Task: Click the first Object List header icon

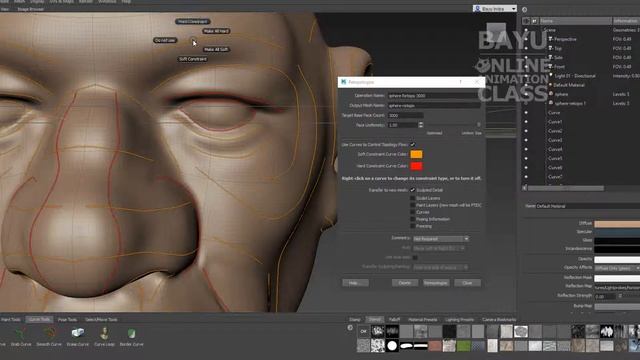Action: click(526, 21)
